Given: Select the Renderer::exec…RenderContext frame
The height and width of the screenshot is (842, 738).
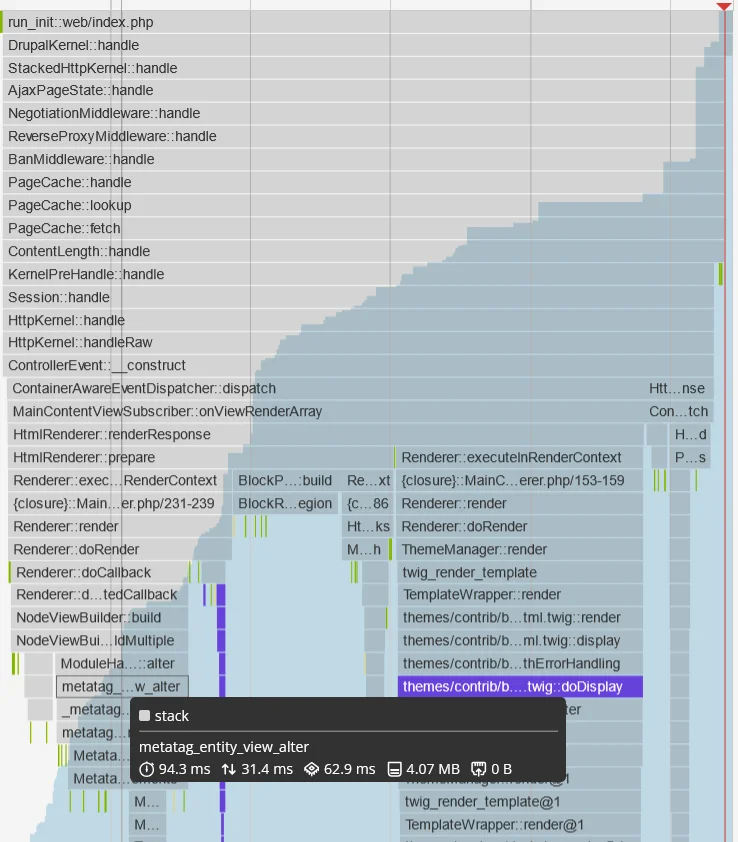Looking at the screenshot, I should 118,480.
